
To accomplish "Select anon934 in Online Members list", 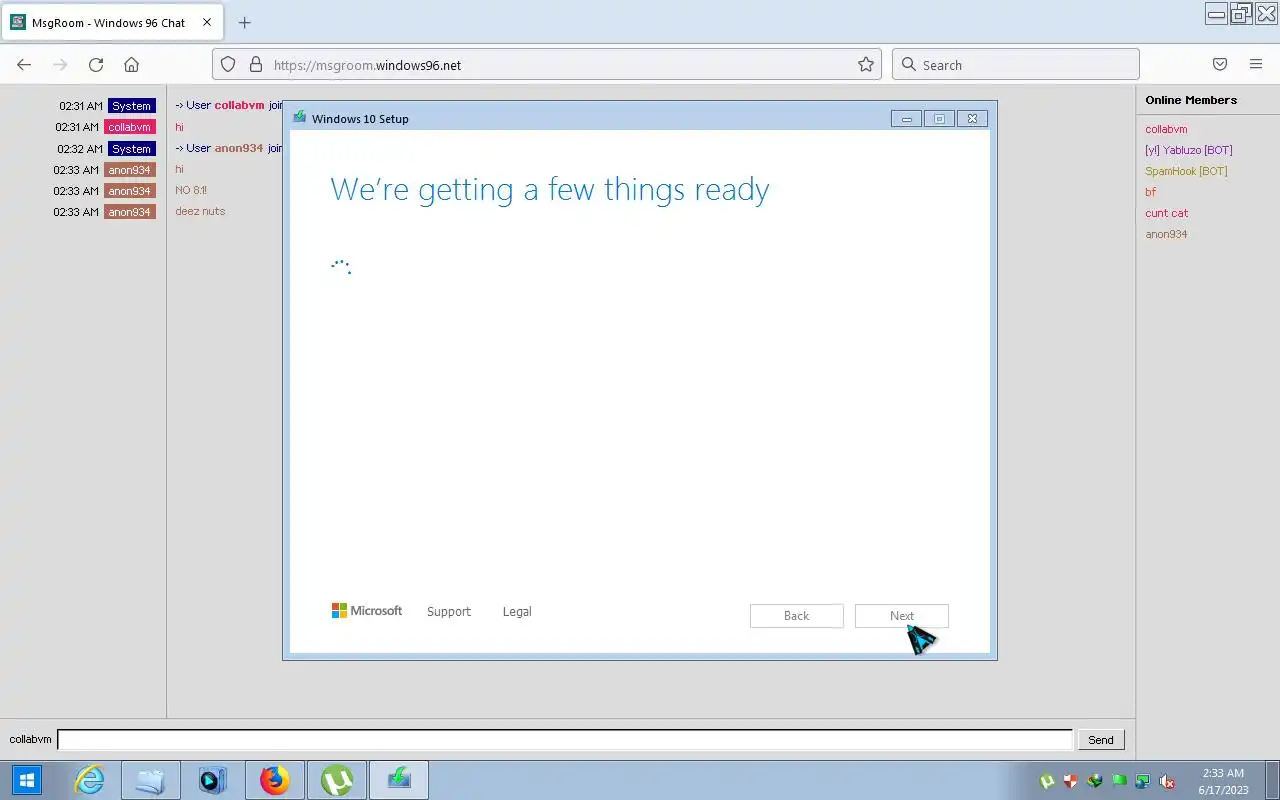I will [1166, 234].
